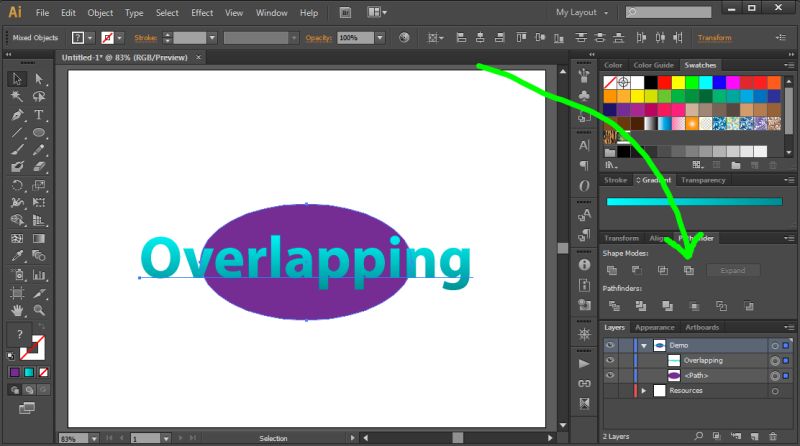The height and width of the screenshot is (446, 800).
Task: Click the cyan gradient slider bar
Action: 694,202
